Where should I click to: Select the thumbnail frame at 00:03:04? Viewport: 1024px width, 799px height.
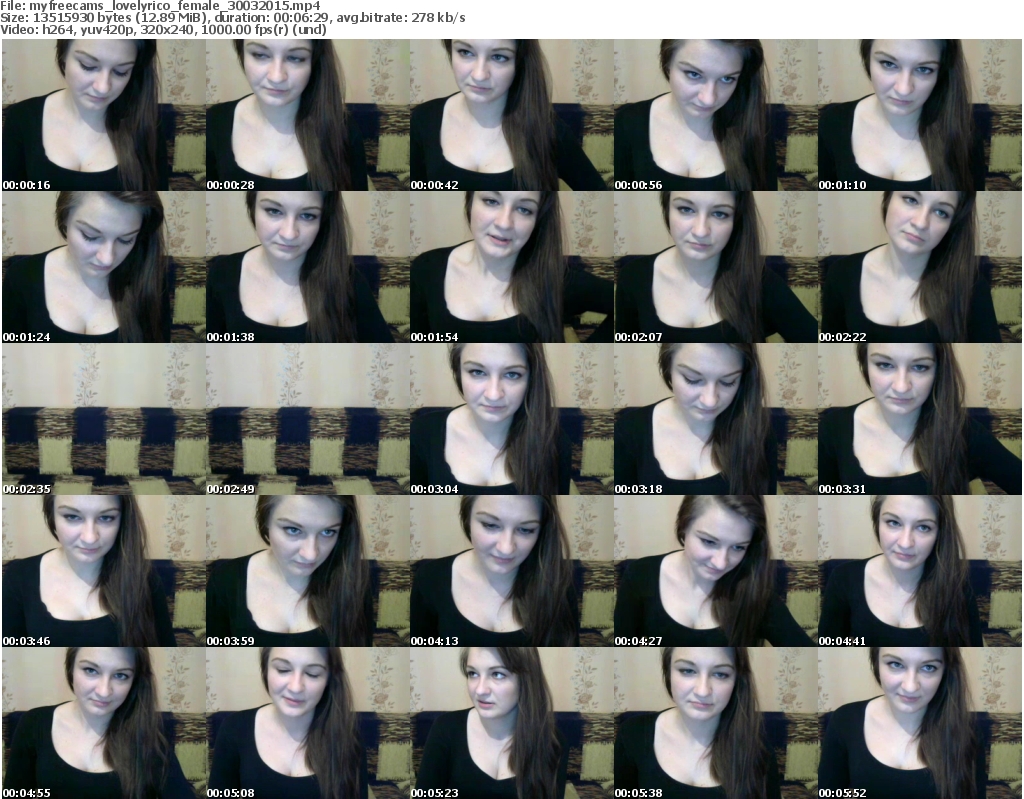click(x=511, y=419)
